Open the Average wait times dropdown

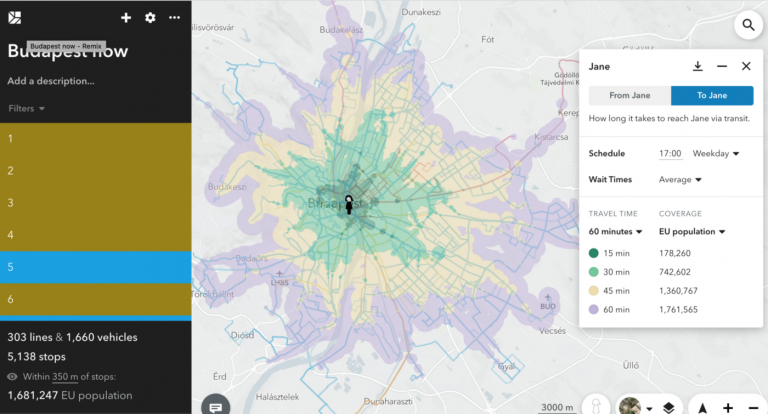click(680, 180)
